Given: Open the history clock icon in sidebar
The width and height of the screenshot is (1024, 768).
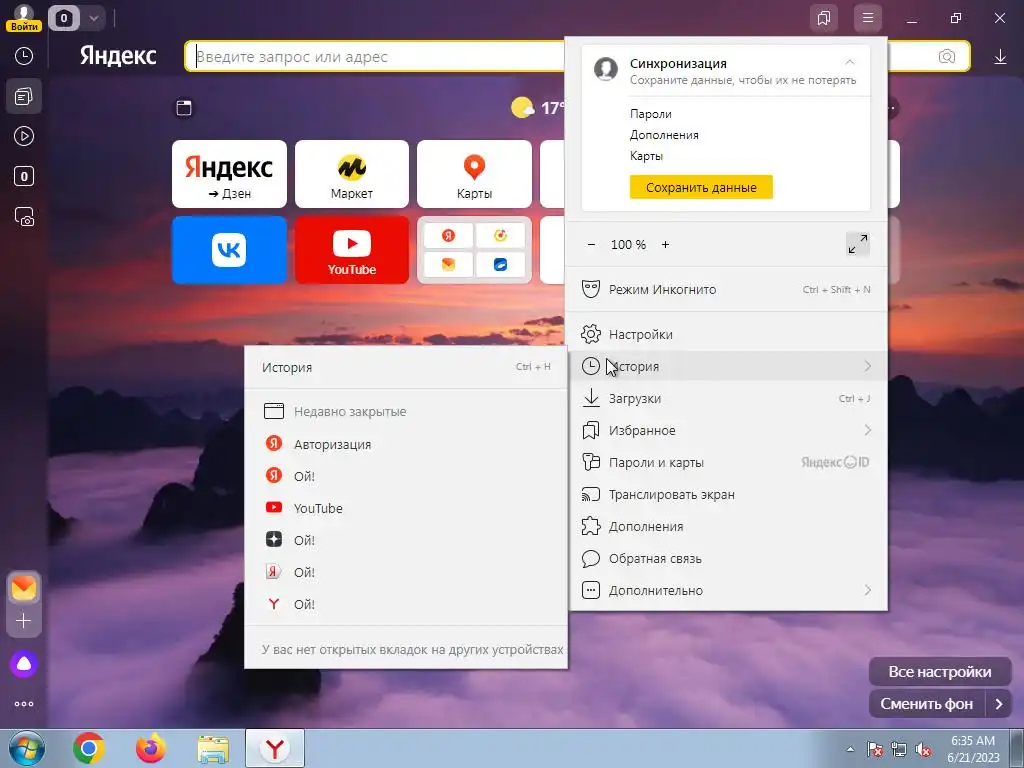Looking at the screenshot, I should [24, 56].
